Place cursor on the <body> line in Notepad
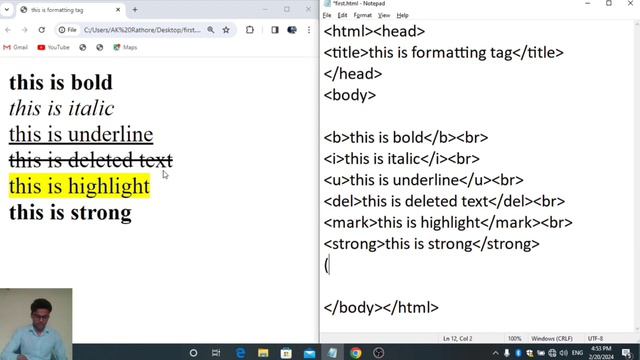The width and height of the screenshot is (640, 360). click(350, 95)
